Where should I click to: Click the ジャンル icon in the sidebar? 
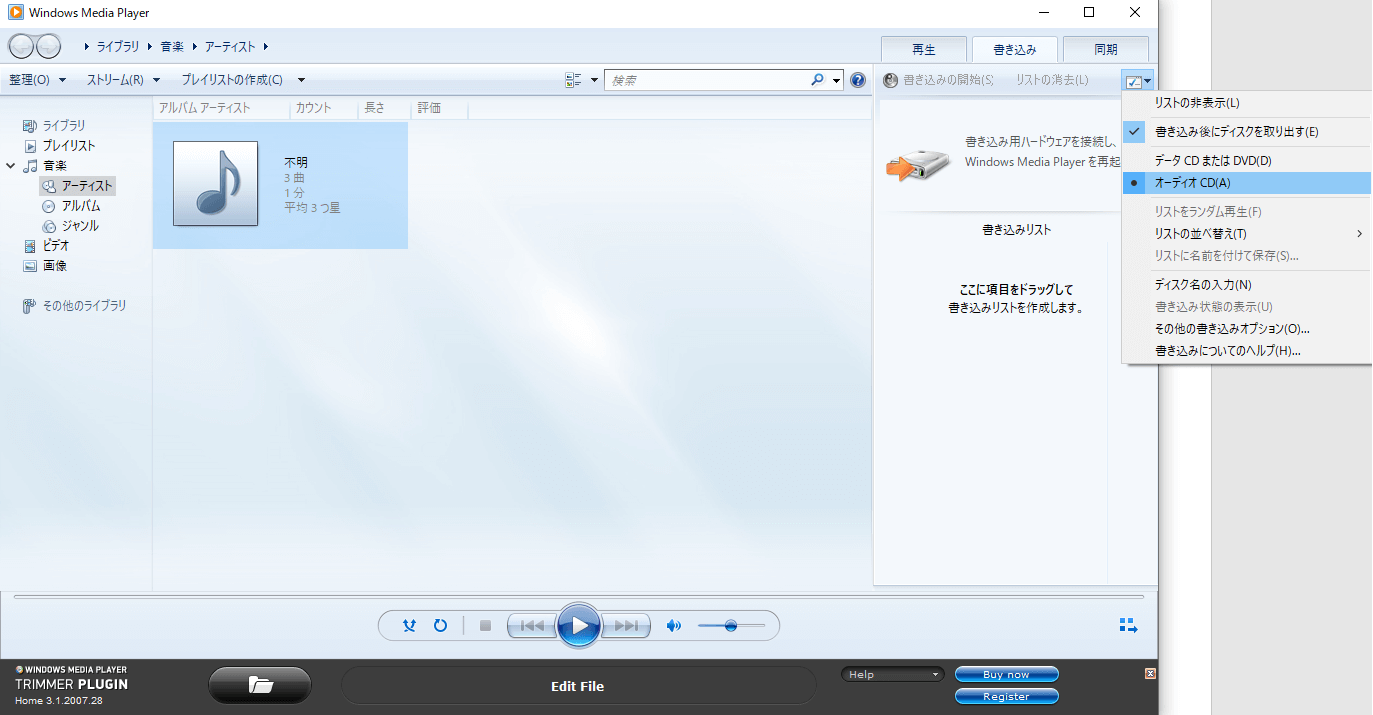pyautogui.click(x=49, y=226)
